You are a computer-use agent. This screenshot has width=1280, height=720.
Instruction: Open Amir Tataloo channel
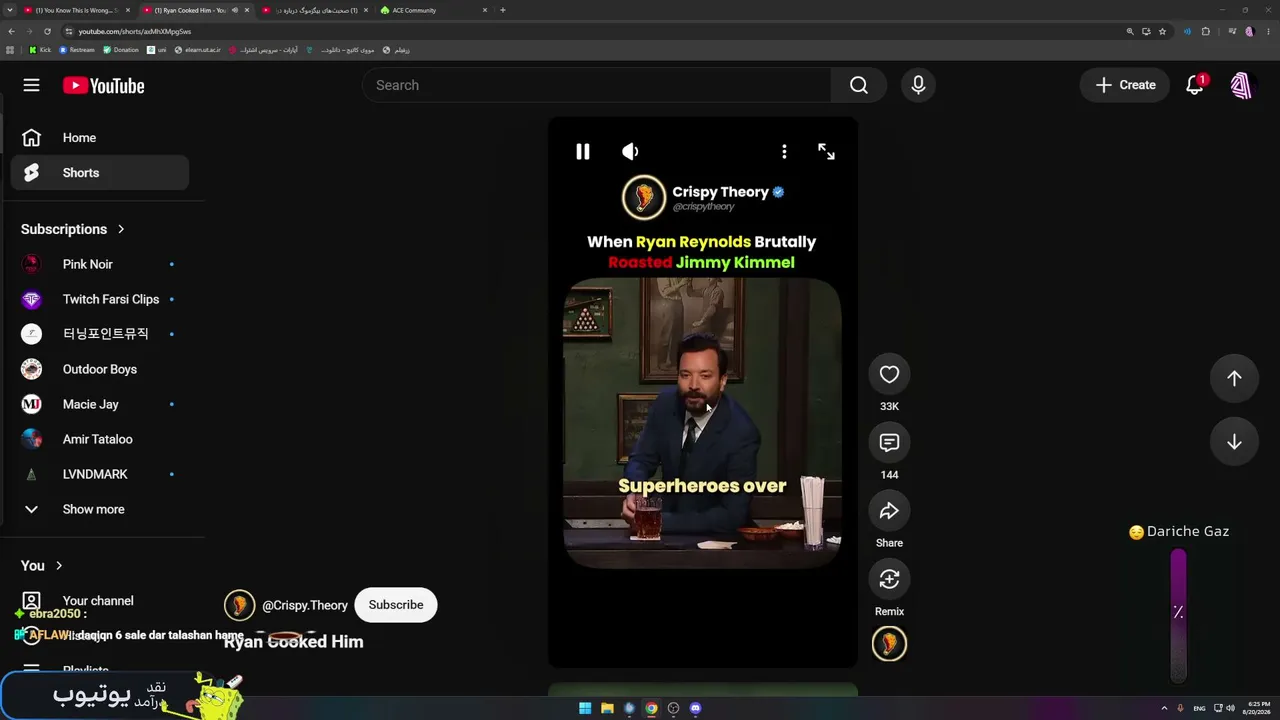pos(100,439)
